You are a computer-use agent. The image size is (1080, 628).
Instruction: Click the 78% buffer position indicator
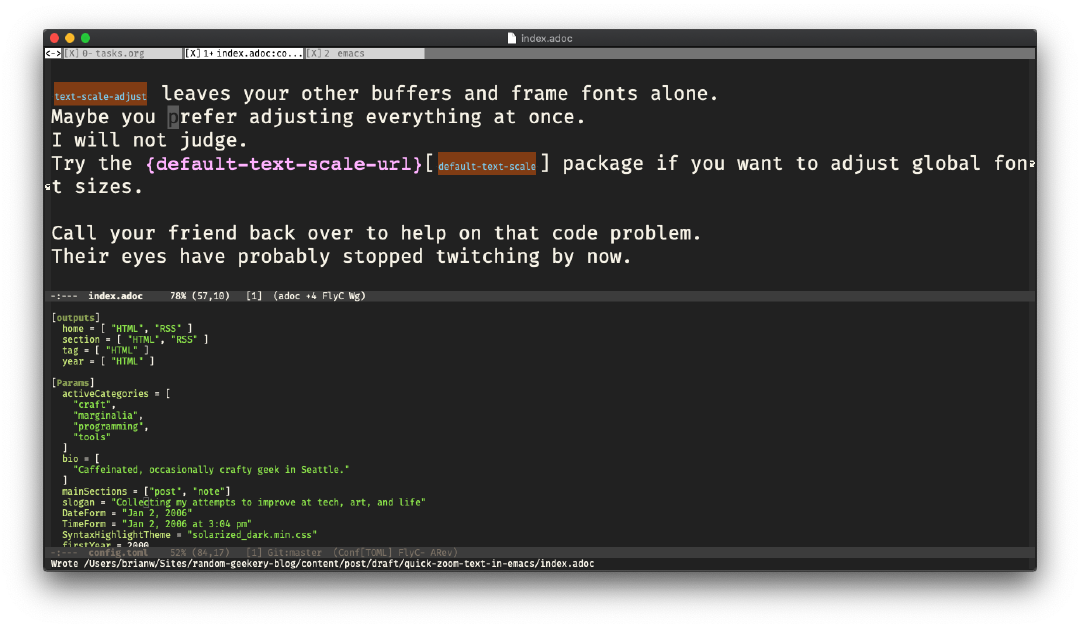tap(177, 295)
